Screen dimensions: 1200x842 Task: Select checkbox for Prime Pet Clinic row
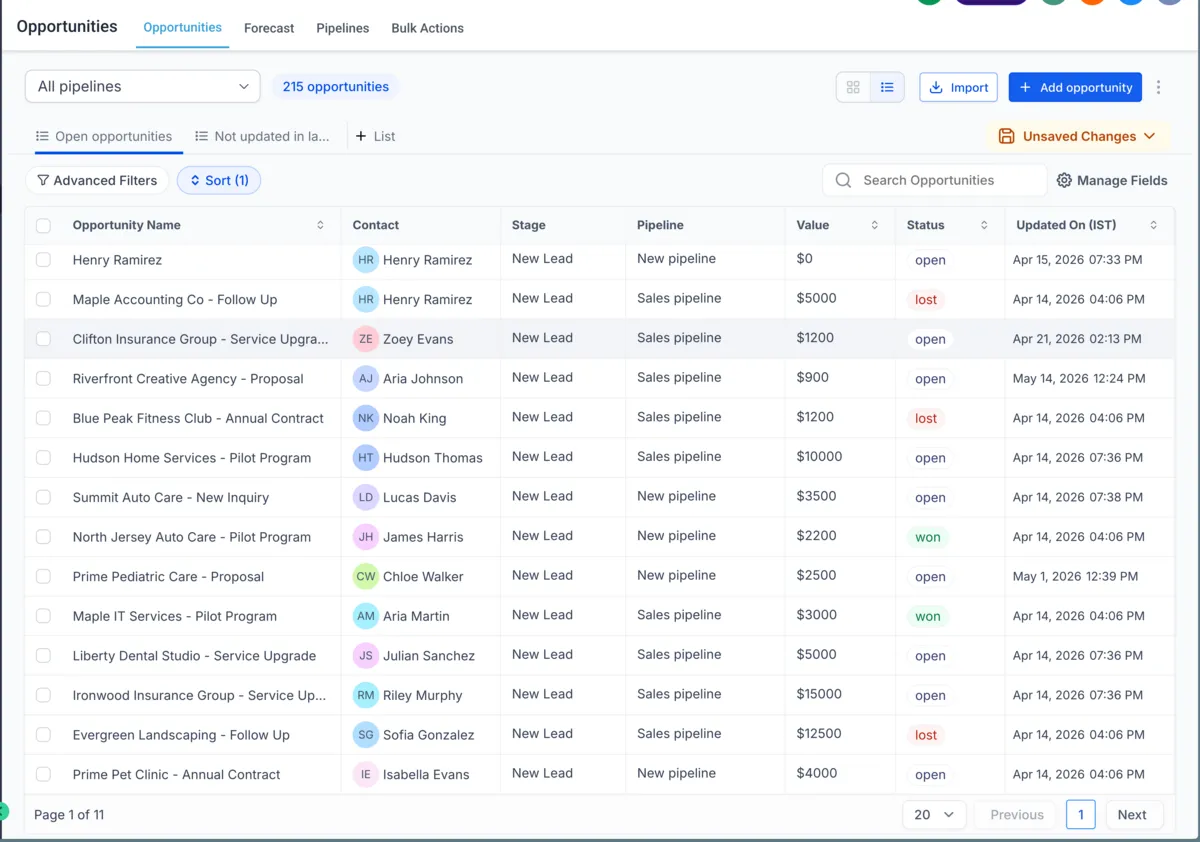pyautogui.click(x=43, y=774)
